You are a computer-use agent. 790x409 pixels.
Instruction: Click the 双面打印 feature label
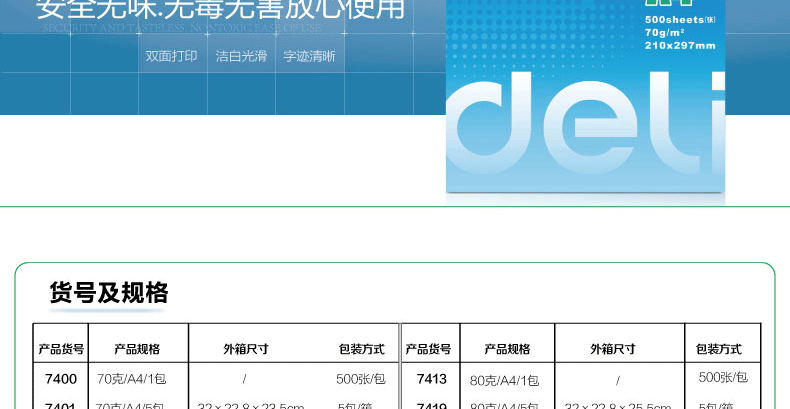[x=171, y=56]
